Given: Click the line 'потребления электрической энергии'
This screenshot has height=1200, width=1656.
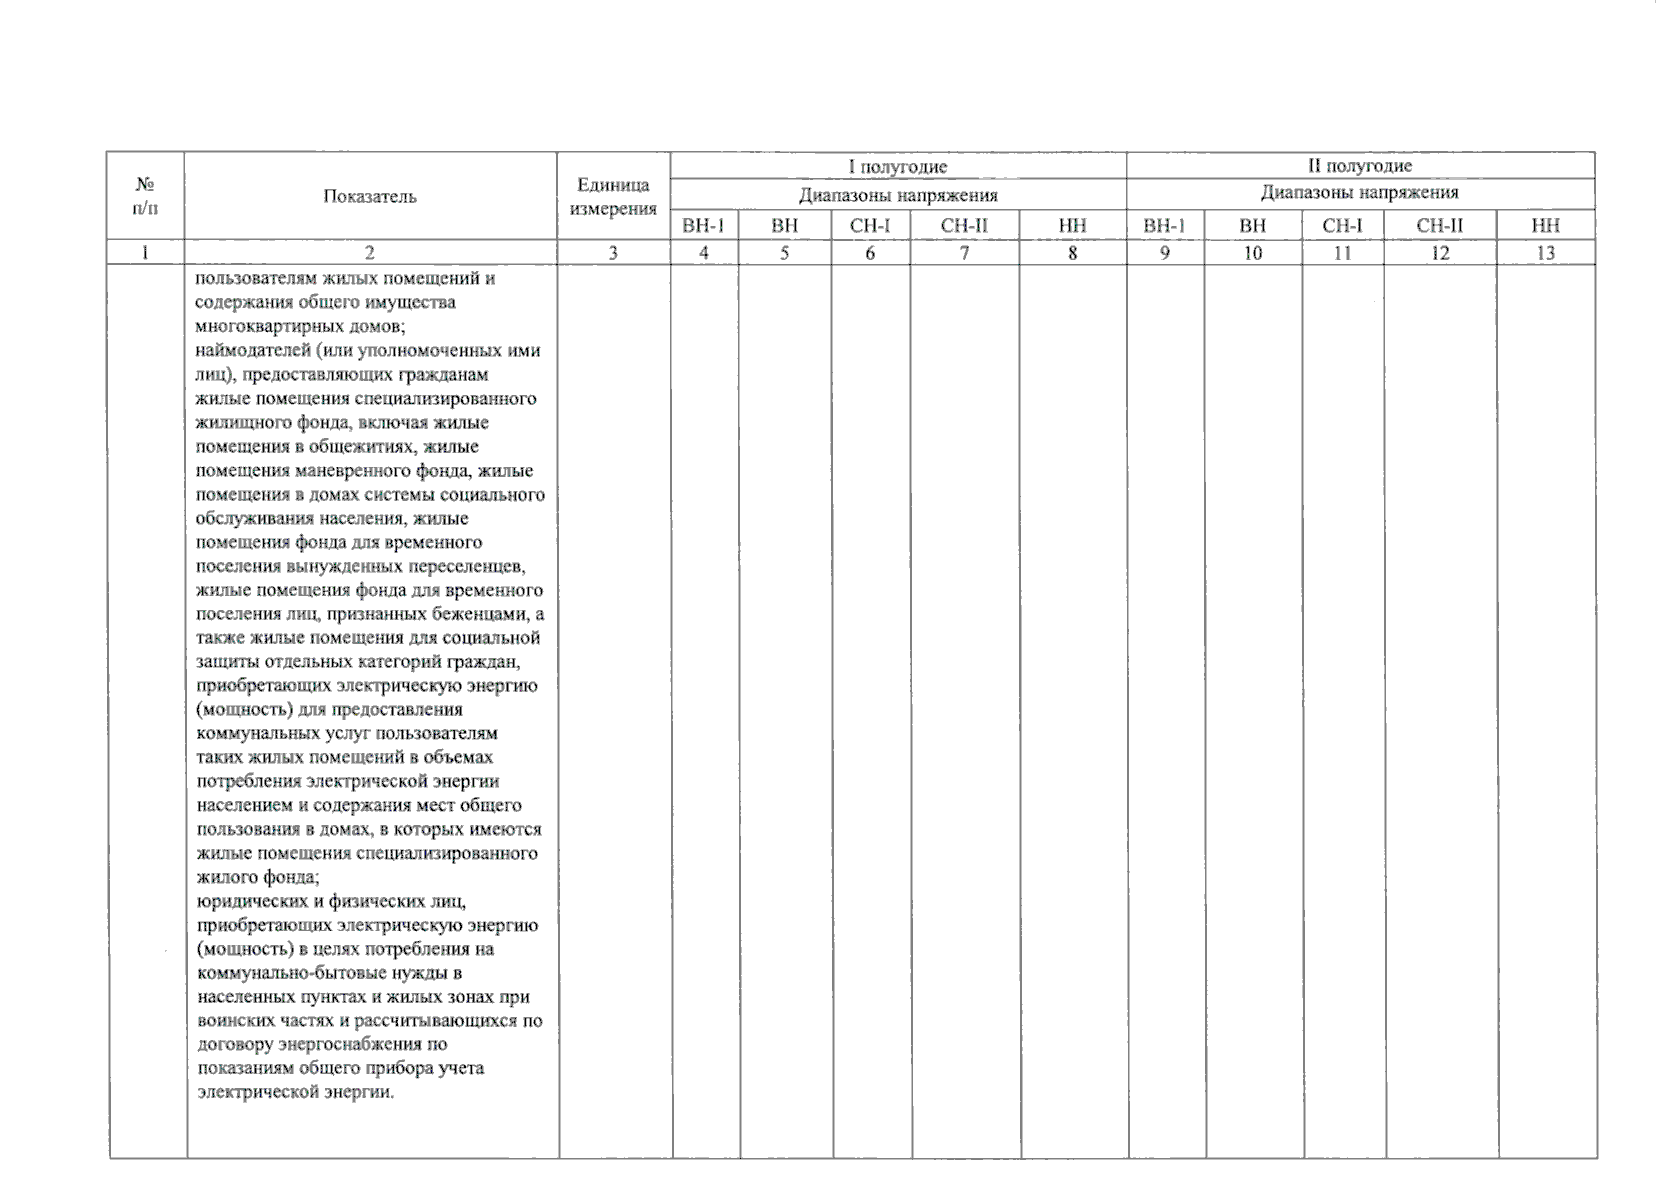Looking at the screenshot, I should point(348,781).
